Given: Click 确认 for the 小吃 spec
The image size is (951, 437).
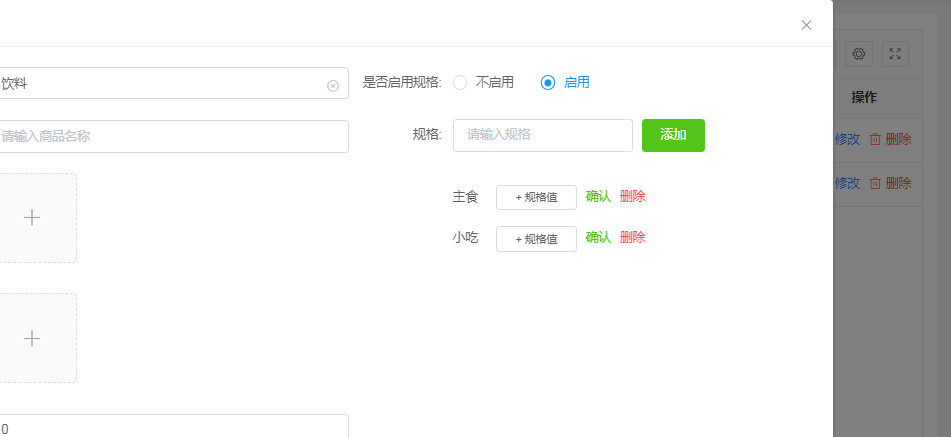Looking at the screenshot, I should tap(598, 238).
